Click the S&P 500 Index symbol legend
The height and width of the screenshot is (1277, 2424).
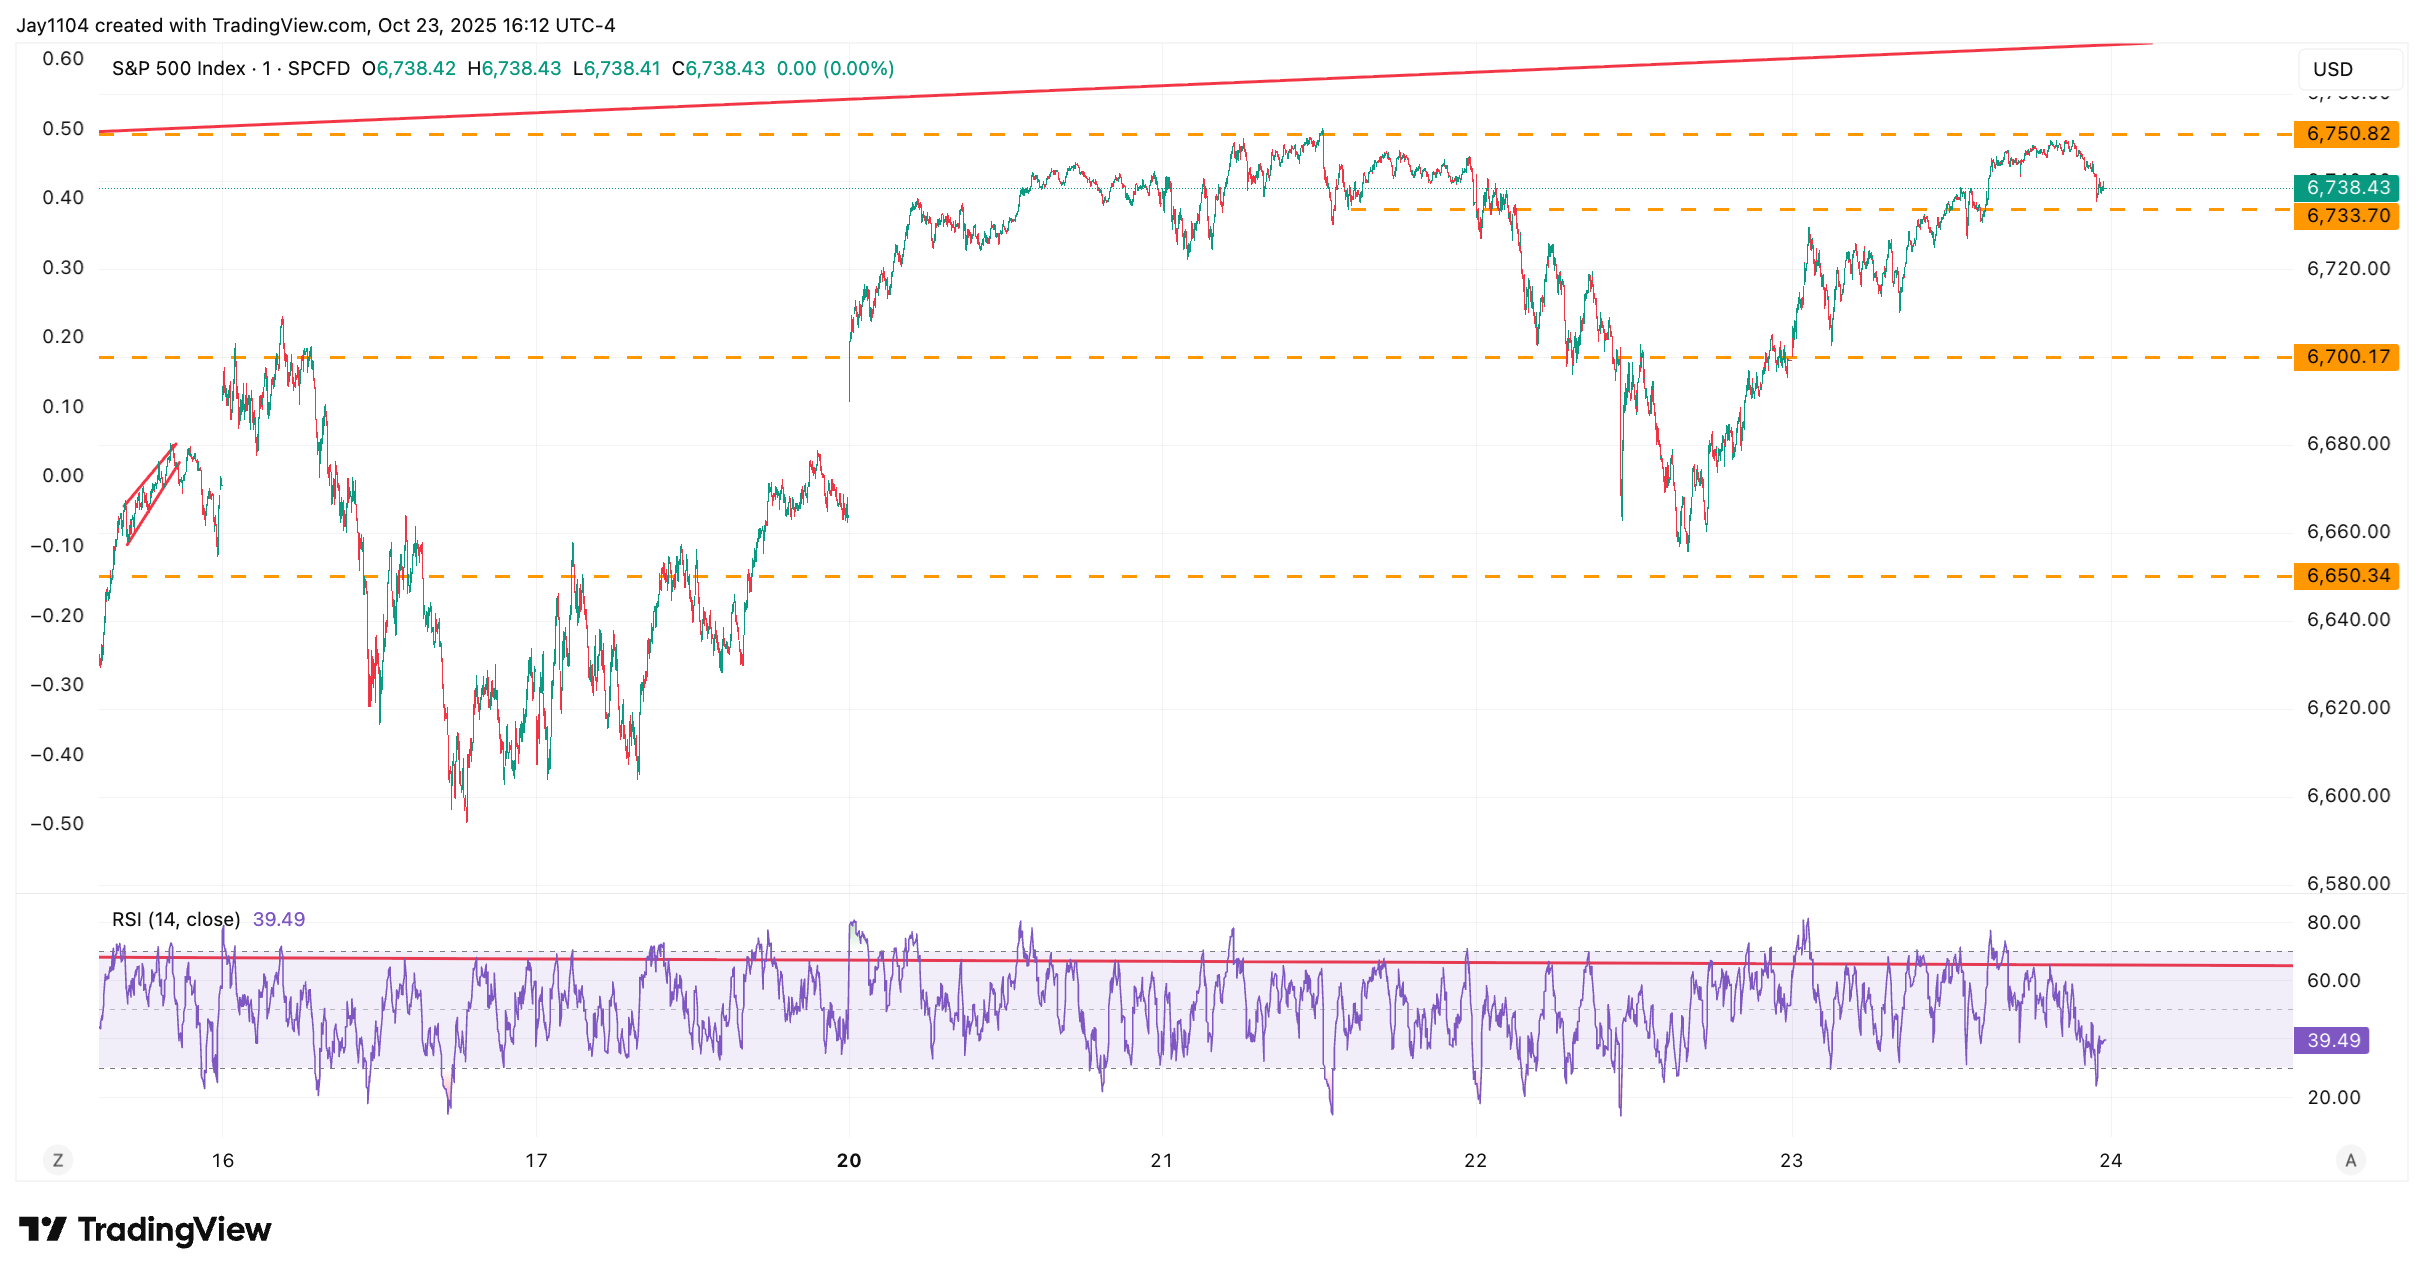click(x=178, y=69)
